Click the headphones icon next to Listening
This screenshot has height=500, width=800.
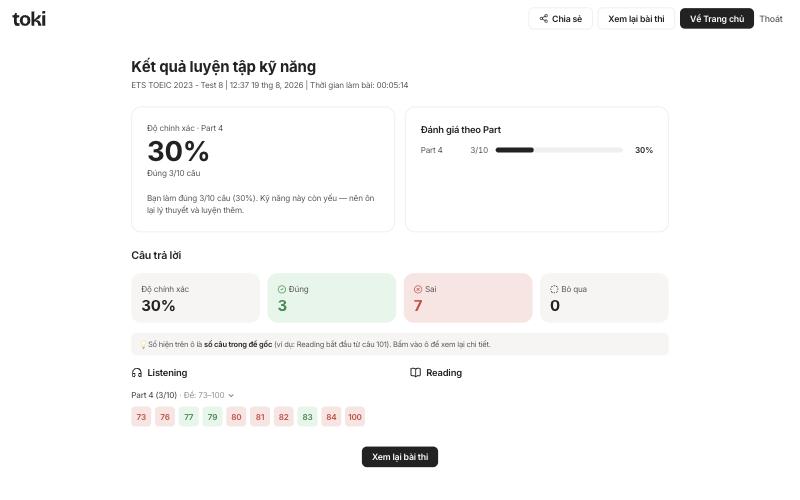[137, 373]
